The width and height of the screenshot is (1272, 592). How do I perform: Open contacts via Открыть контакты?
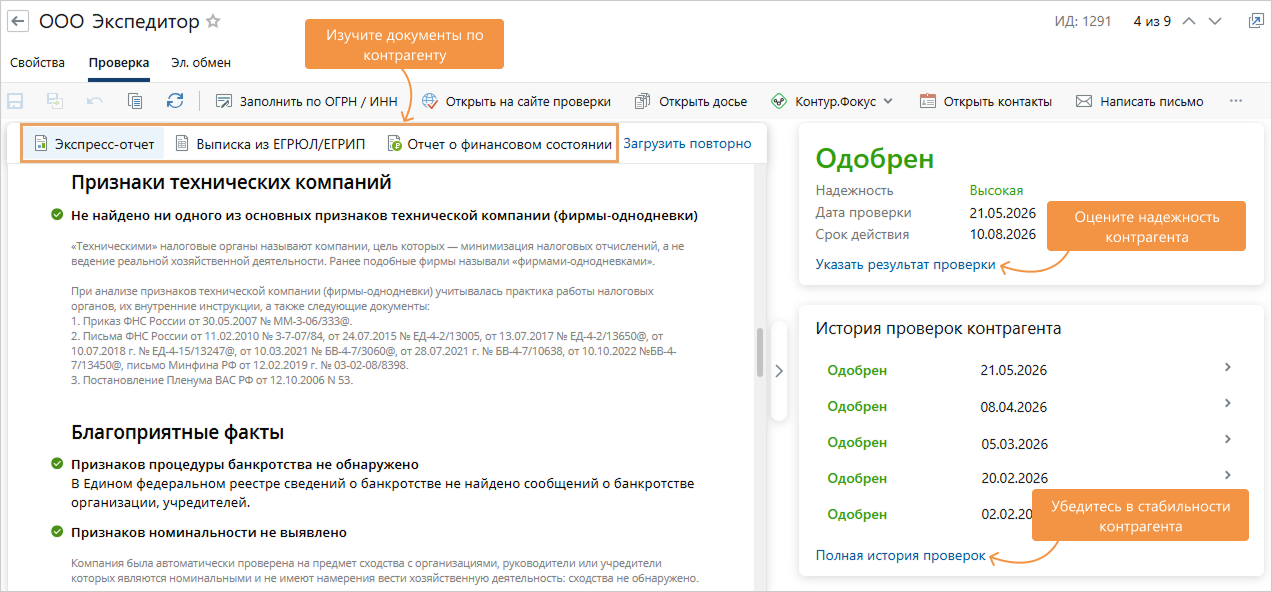(986, 101)
